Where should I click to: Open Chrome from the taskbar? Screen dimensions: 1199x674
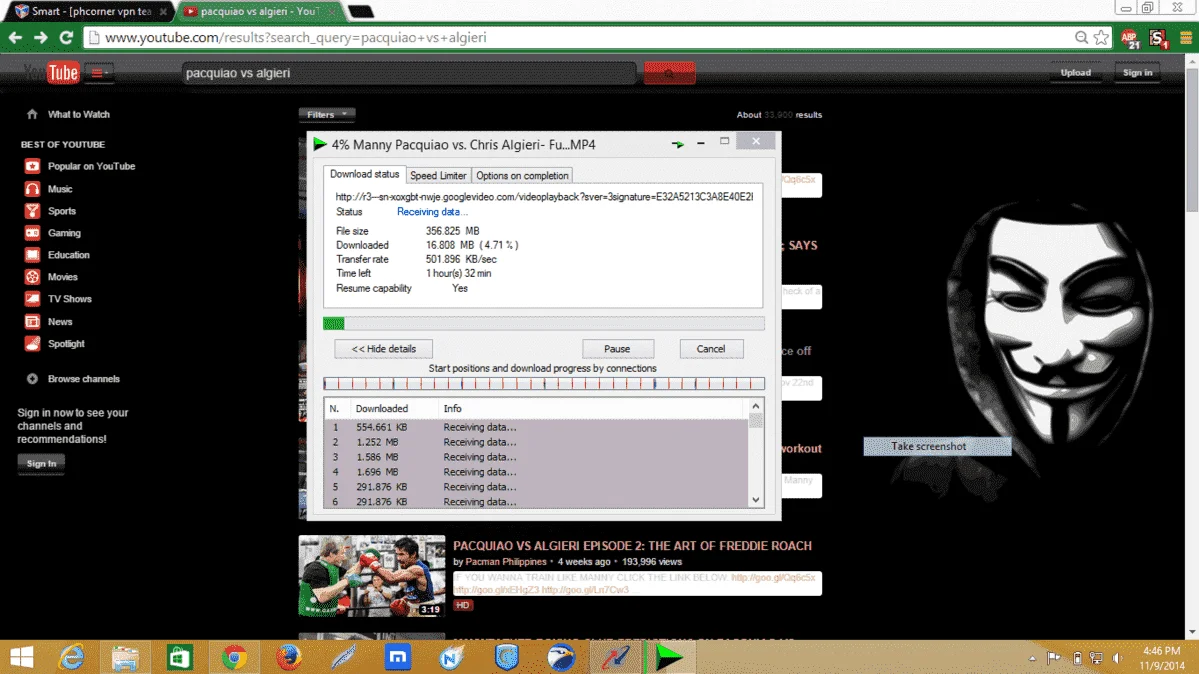pos(234,657)
